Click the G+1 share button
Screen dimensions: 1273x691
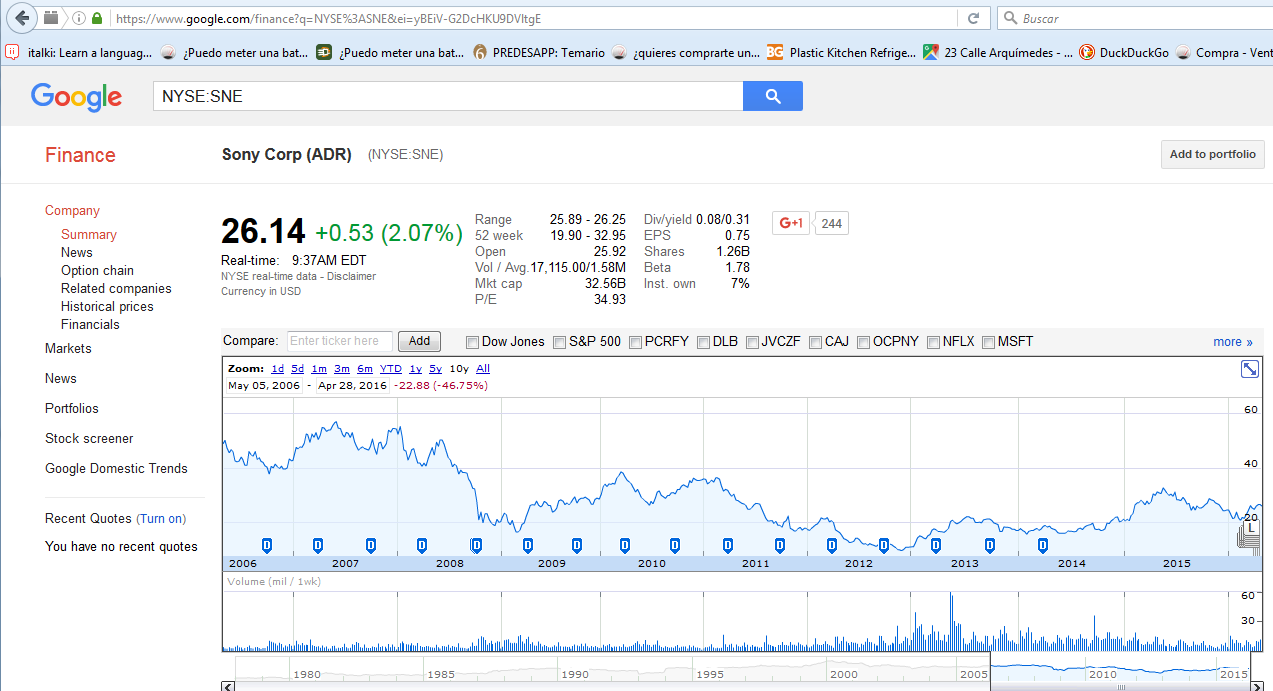pos(792,223)
